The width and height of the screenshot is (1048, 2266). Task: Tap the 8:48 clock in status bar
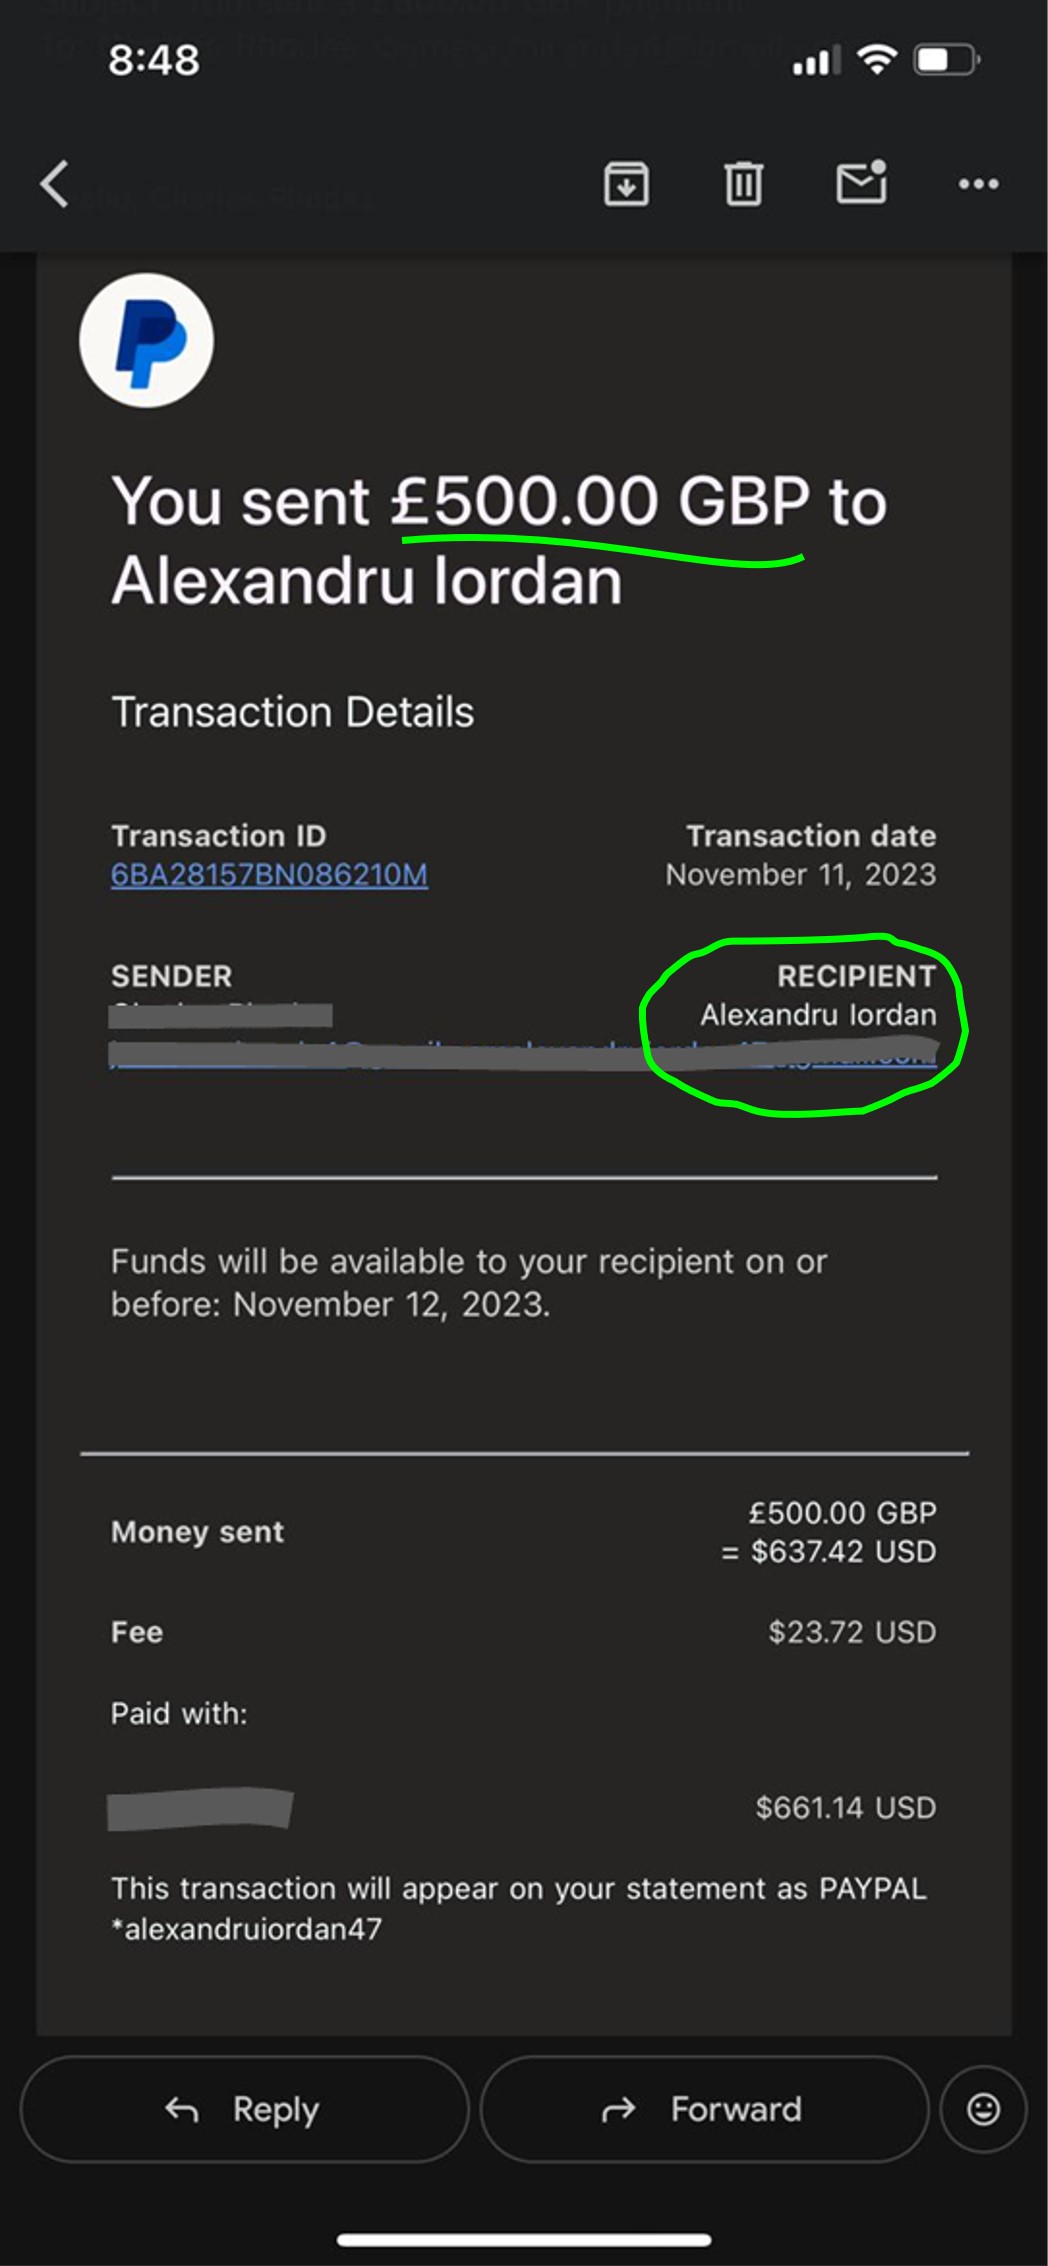(x=154, y=61)
